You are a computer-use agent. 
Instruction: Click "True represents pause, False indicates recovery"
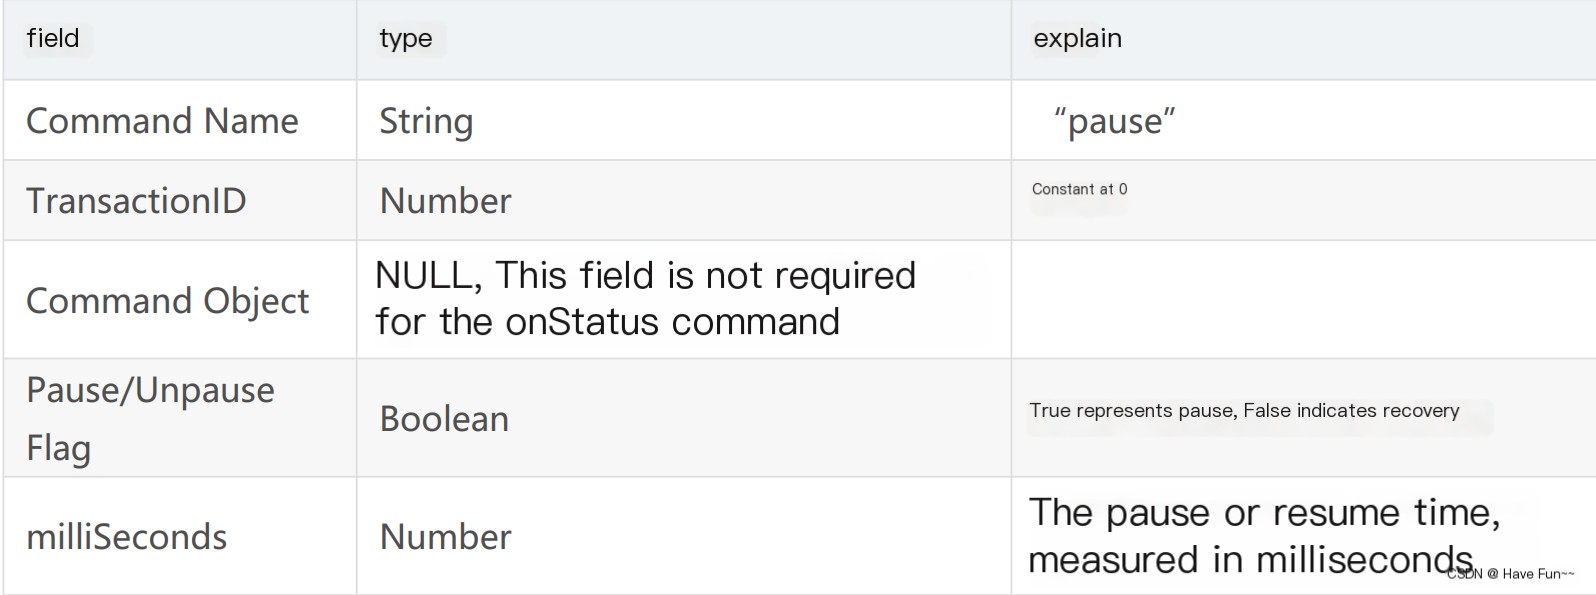1244,410
